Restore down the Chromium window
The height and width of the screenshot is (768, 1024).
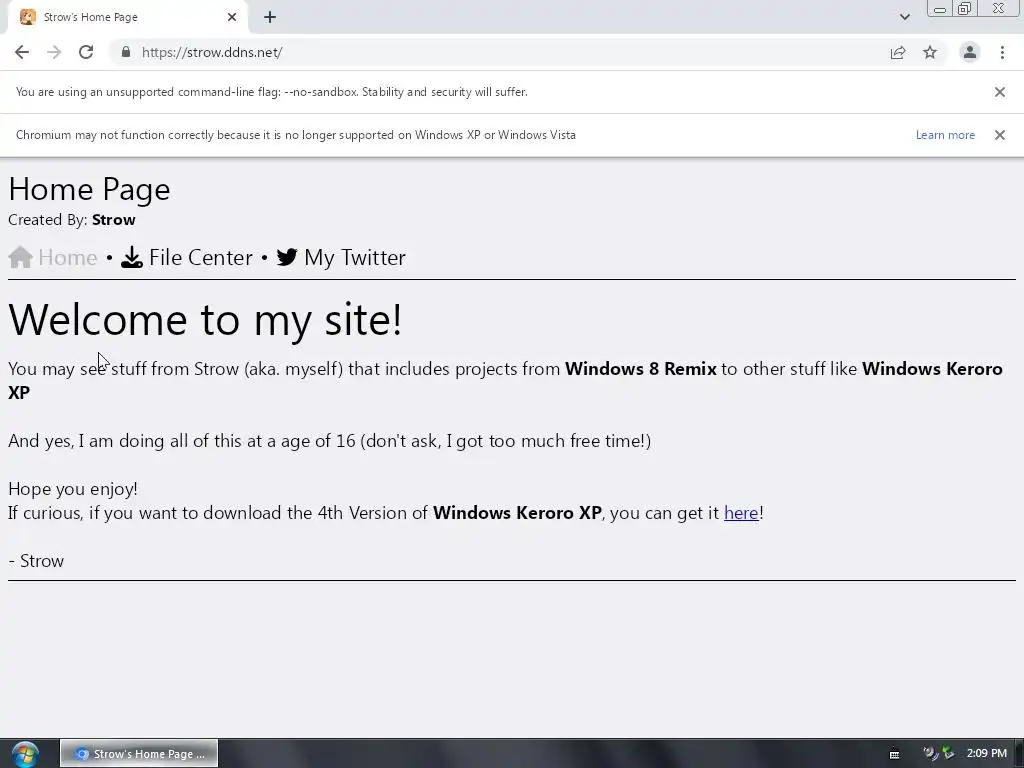click(964, 8)
